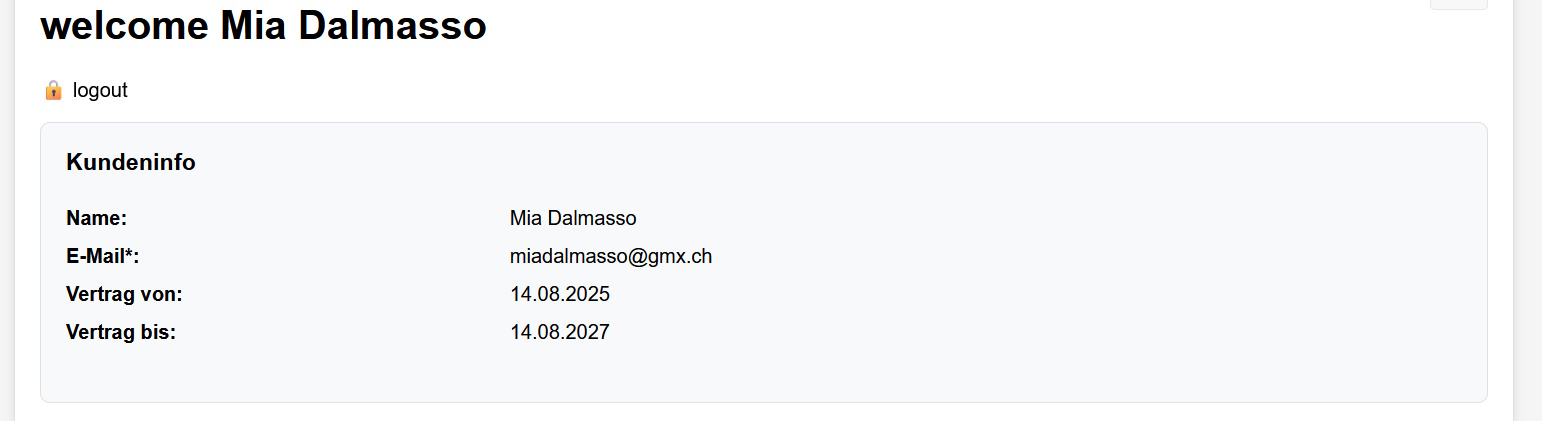The image size is (1542, 421).
Task: Click the E-Mail*: field label
Action: pos(102,256)
